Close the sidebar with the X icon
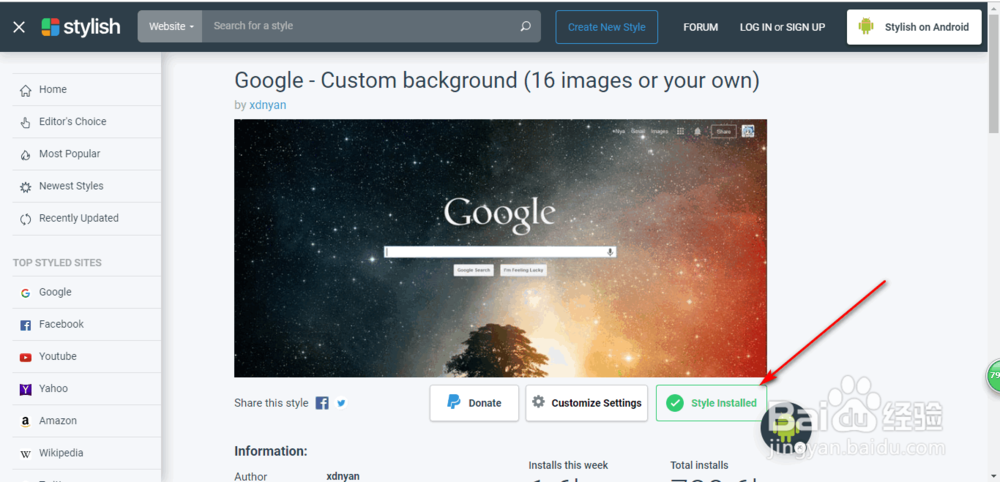 coord(19,27)
